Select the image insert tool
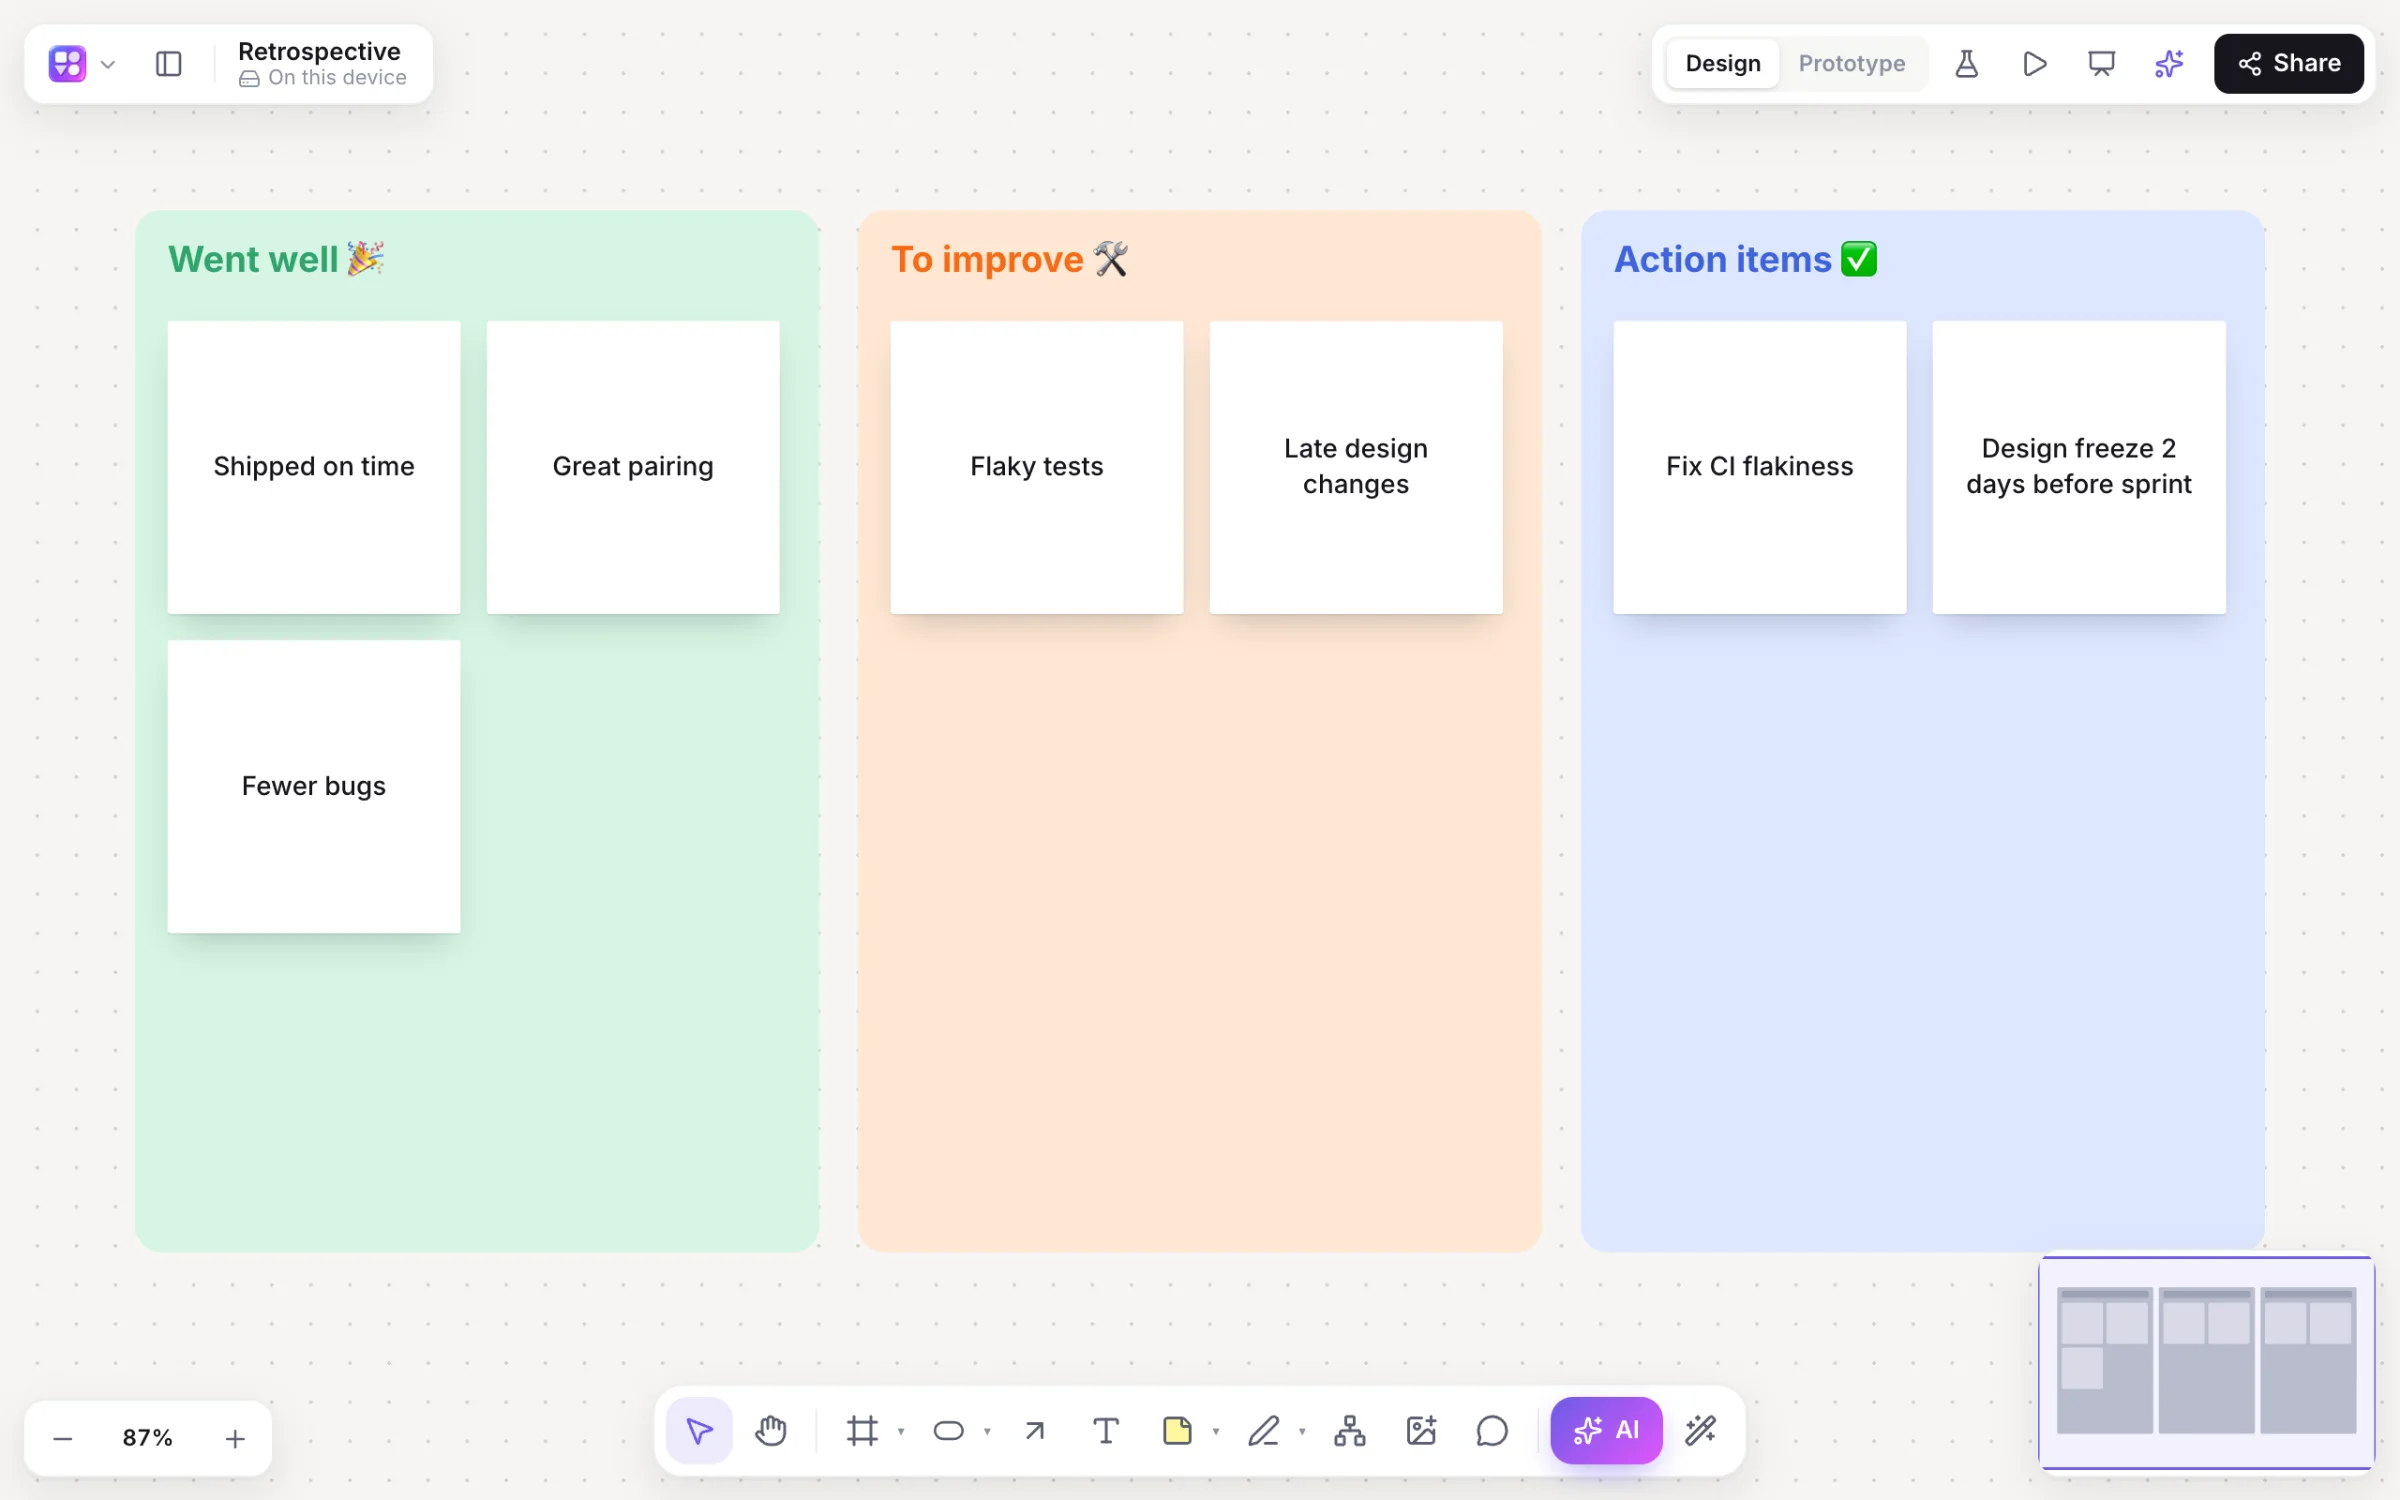The height and width of the screenshot is (1500, 2400). 1421,1431
